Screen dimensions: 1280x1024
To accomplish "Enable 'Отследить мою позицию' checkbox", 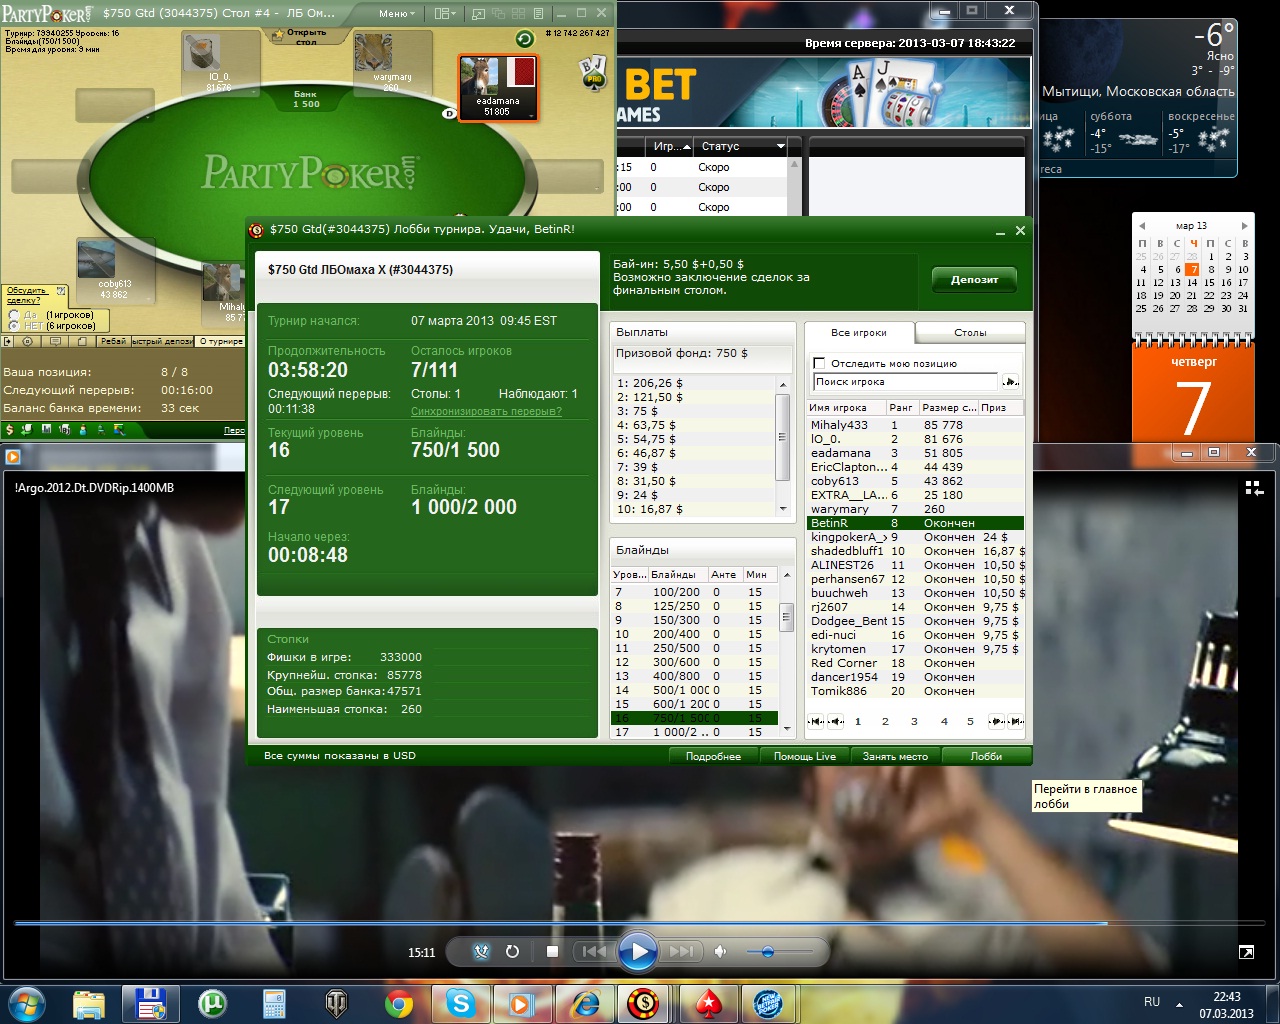I will point(819,363).
